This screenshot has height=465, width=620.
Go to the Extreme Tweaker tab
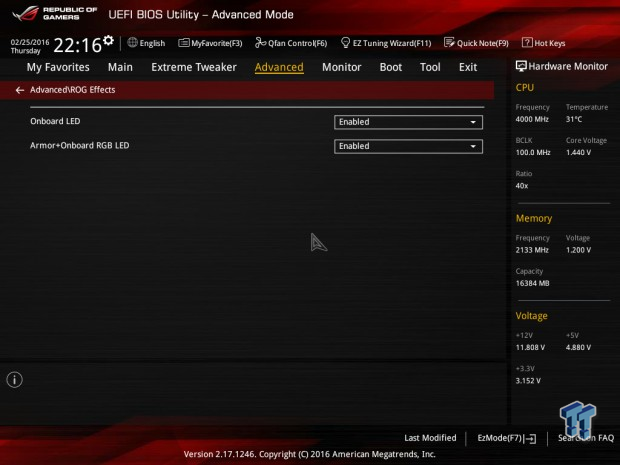tap(194, 67)
